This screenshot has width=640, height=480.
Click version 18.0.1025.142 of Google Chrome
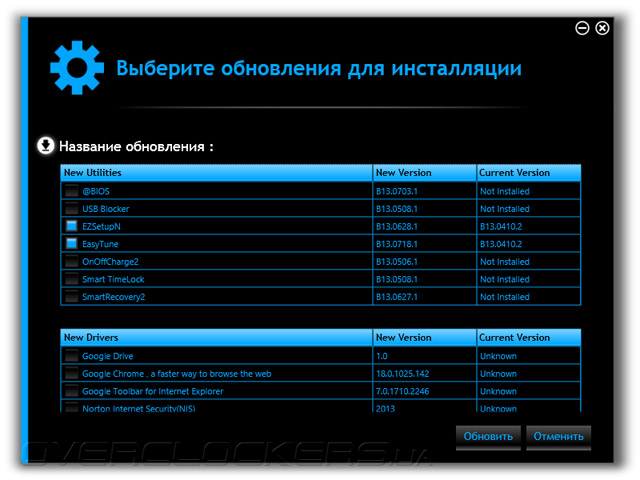coord(402,373)
